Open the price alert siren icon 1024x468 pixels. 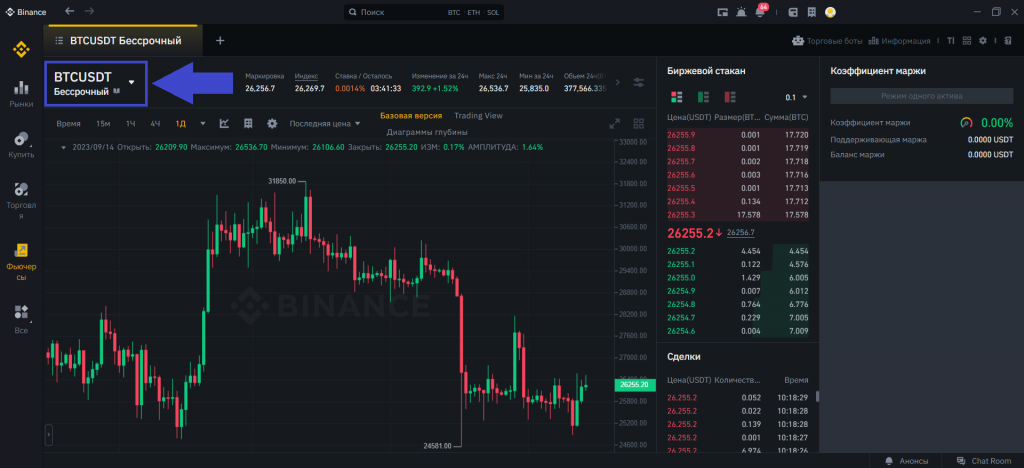tap(741, 12)
